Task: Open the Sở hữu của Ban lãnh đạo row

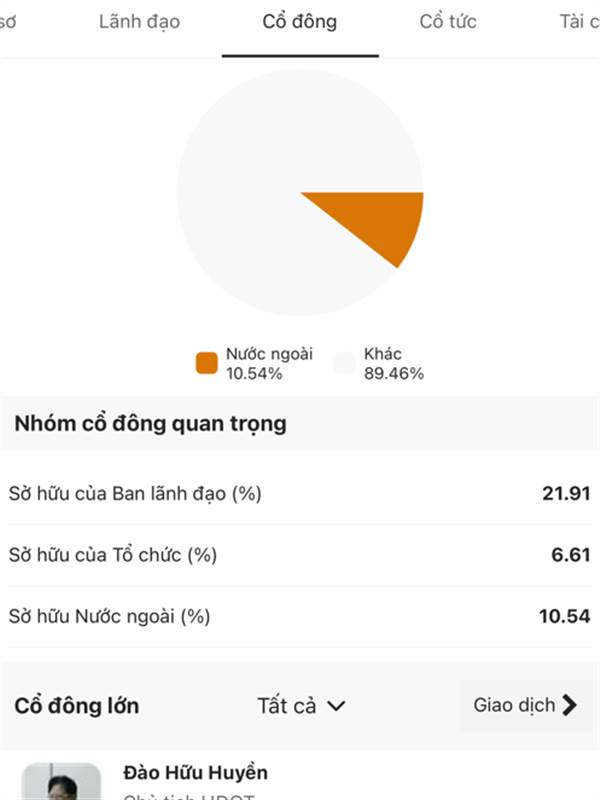Action: tap(299, 493)
